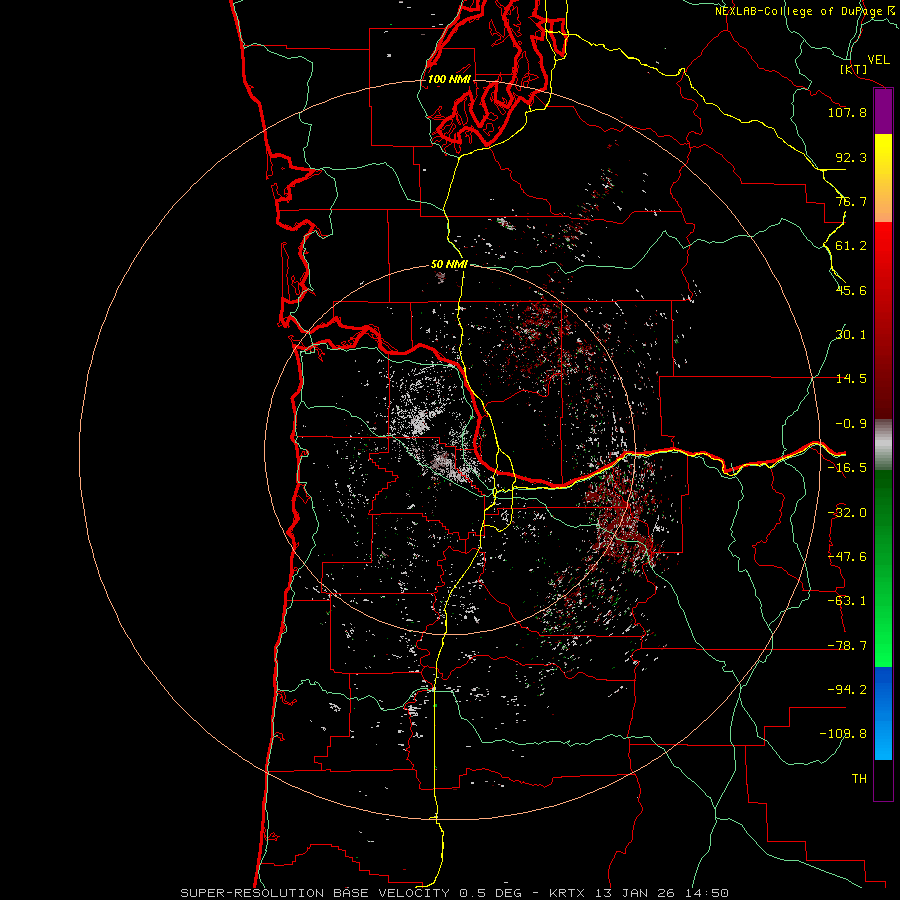The width and height of the screenshot is (900, 900).
Task: Click the -47.6 legend value
Action: [x=847, y=557]
